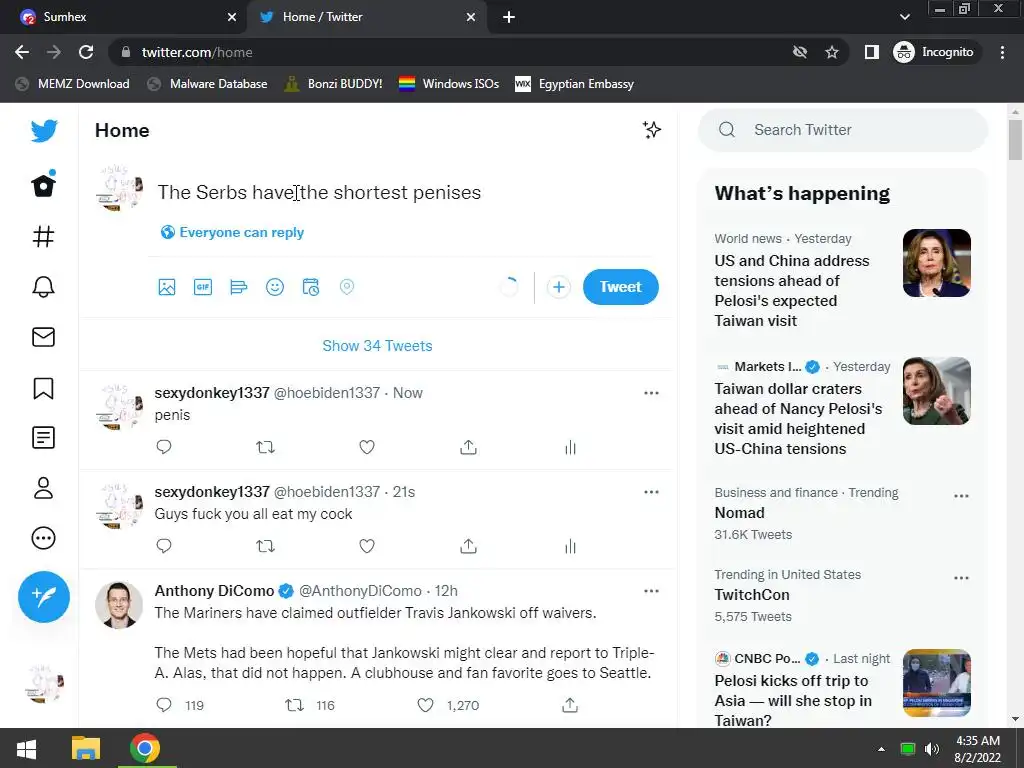Click the round compose Tweet feather button
The width and height of the screenshot is (1024, 768).
44,597
